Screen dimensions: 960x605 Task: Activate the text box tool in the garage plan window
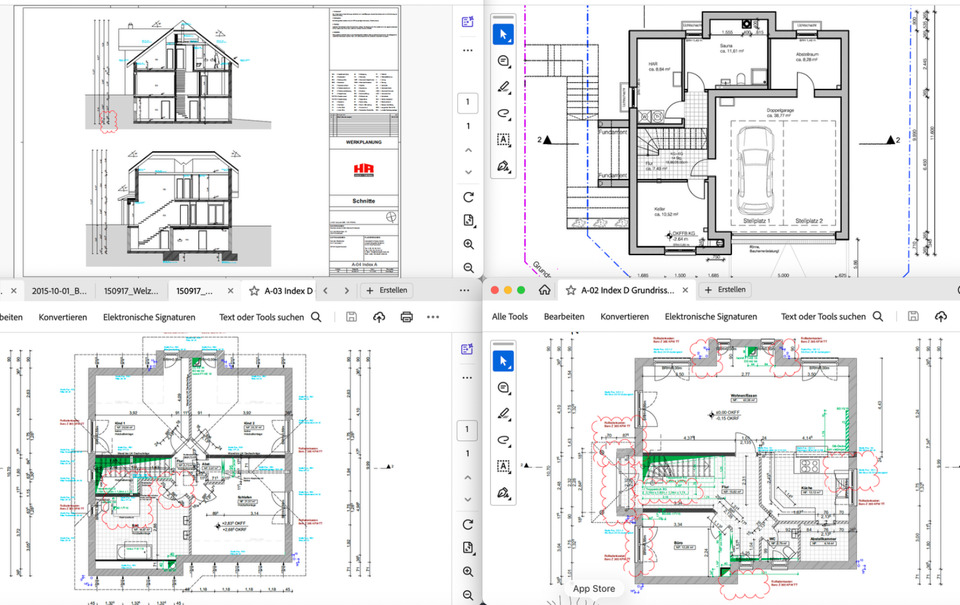click(x=504, y=139)
